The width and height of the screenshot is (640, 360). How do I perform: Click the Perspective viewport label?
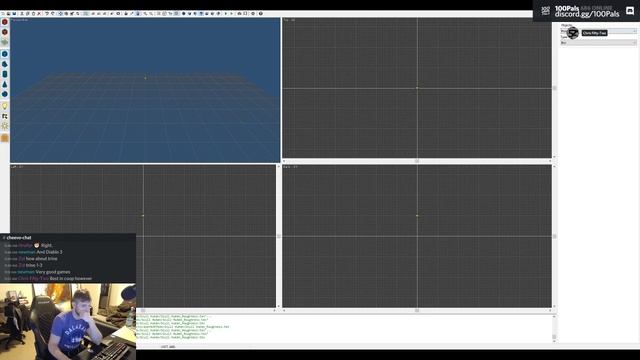coord(19,20)
